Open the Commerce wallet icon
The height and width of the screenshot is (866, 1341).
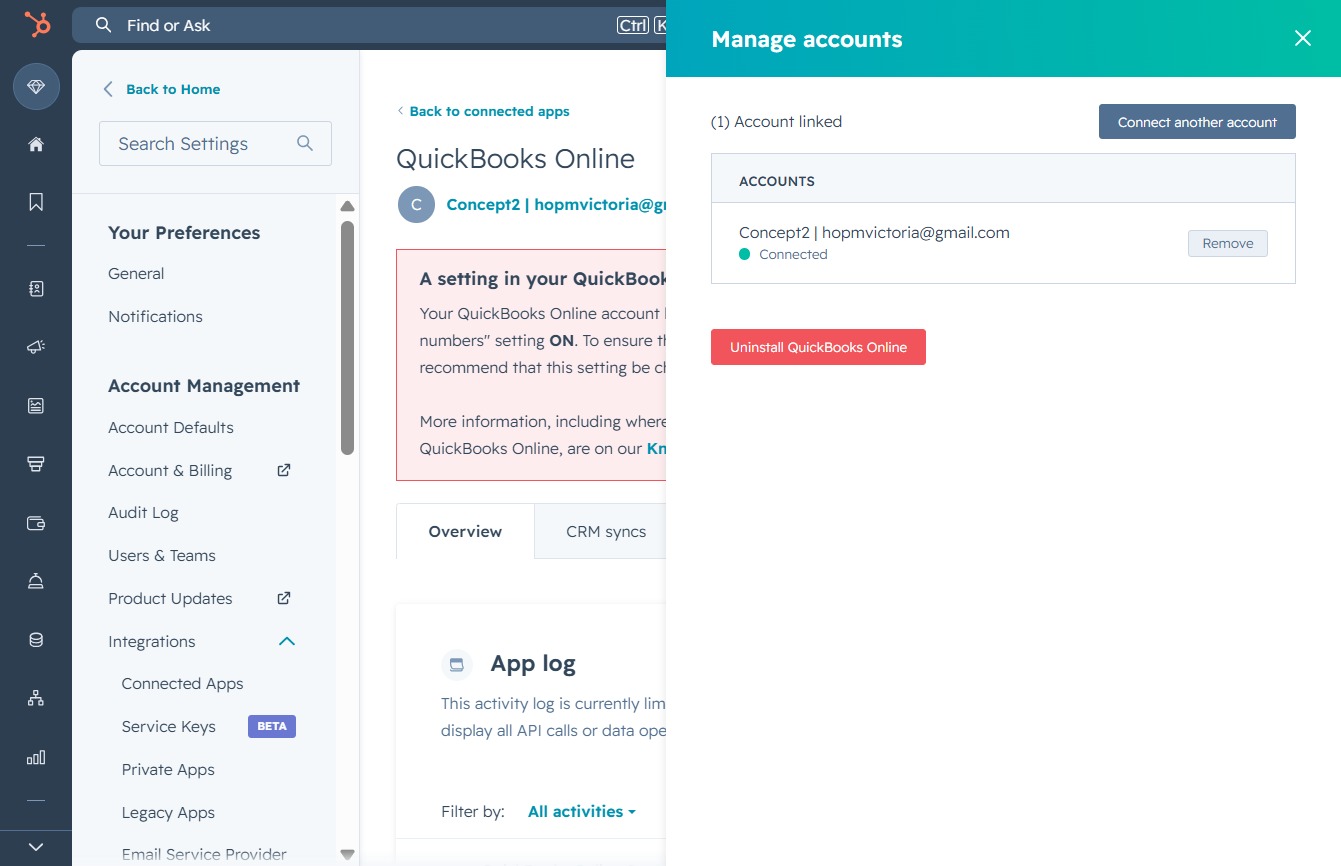pyautogui.click(x=36, y=523)
